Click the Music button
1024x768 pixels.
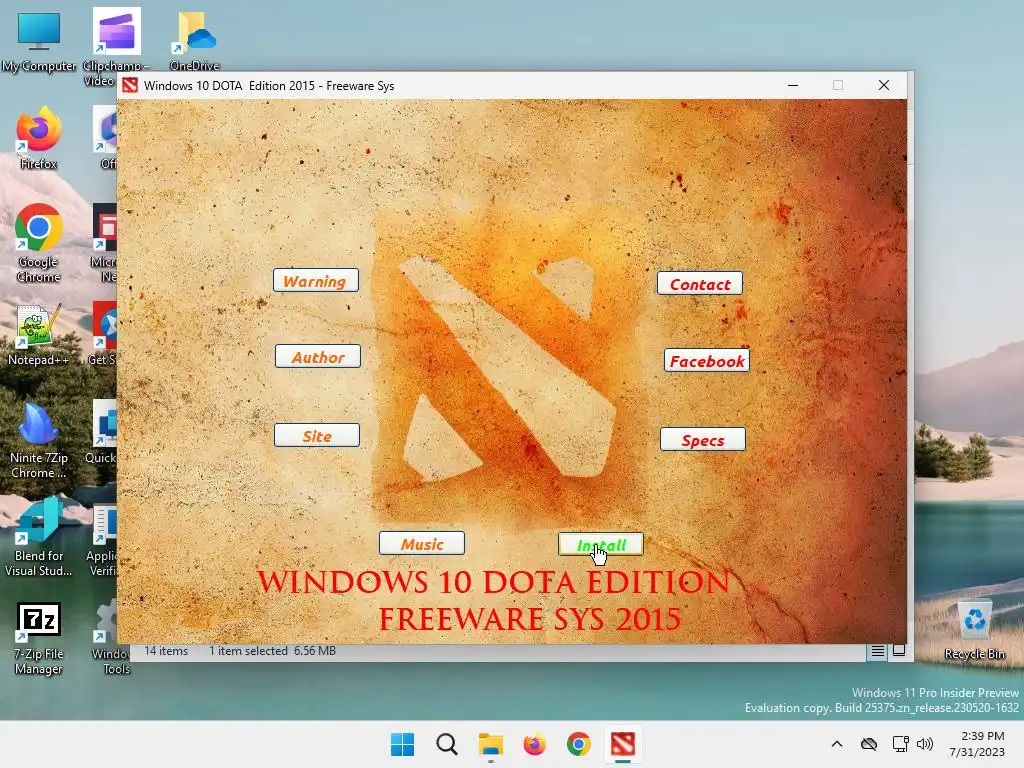[x=422, y=543]
